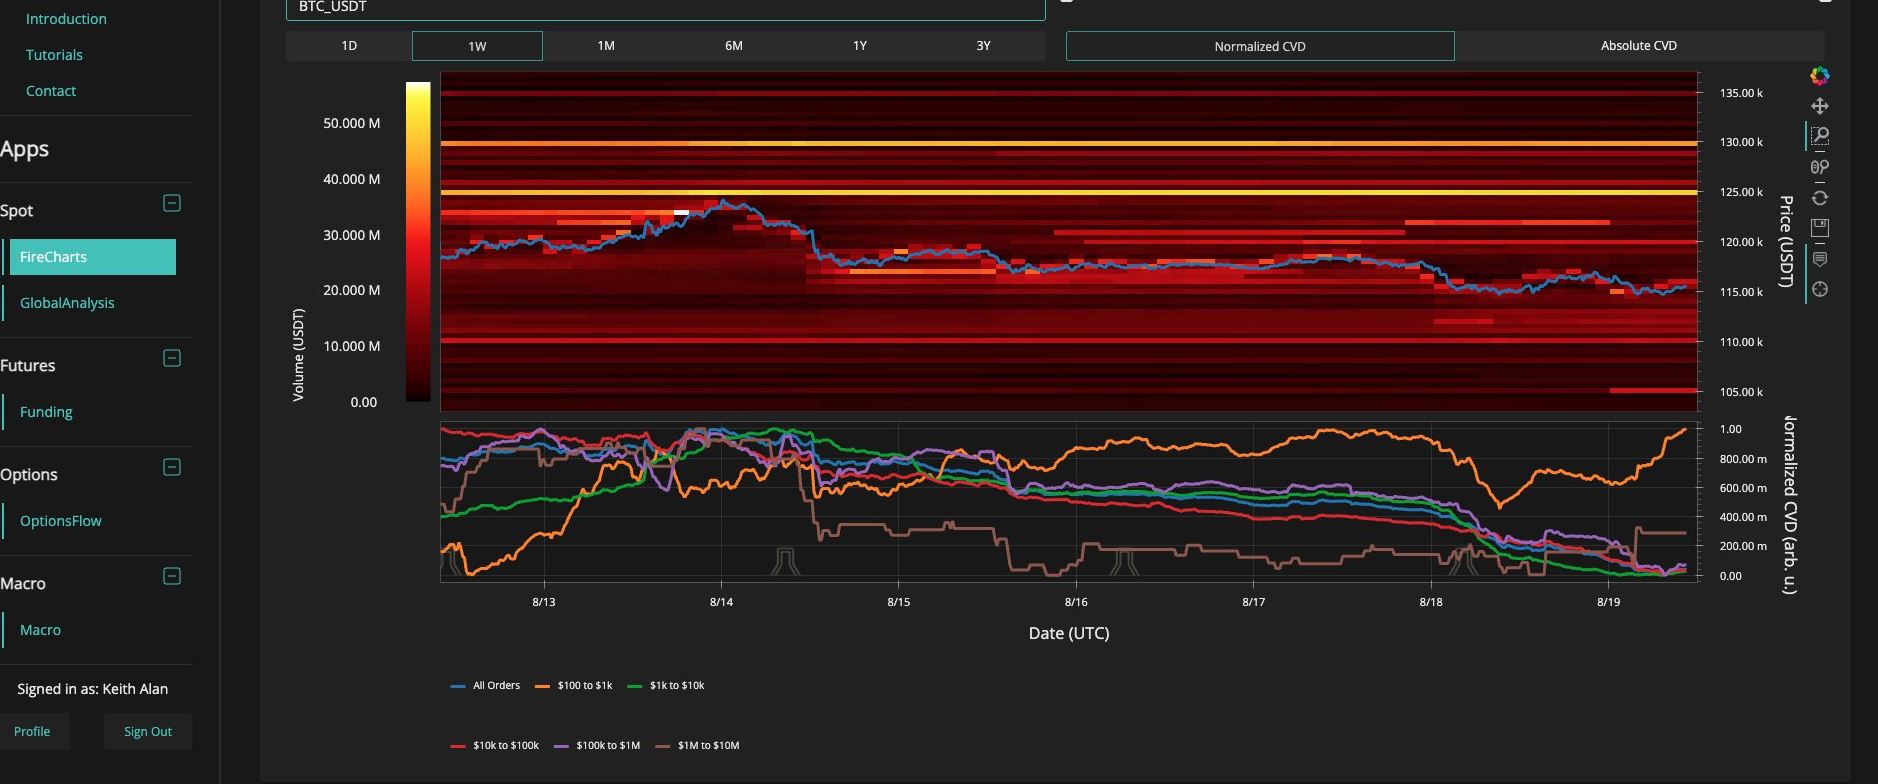Image resolution: width=1878 pixels, height=784 pixels.
Task: Select the Absolute CVD tab
Action: 1638,46
